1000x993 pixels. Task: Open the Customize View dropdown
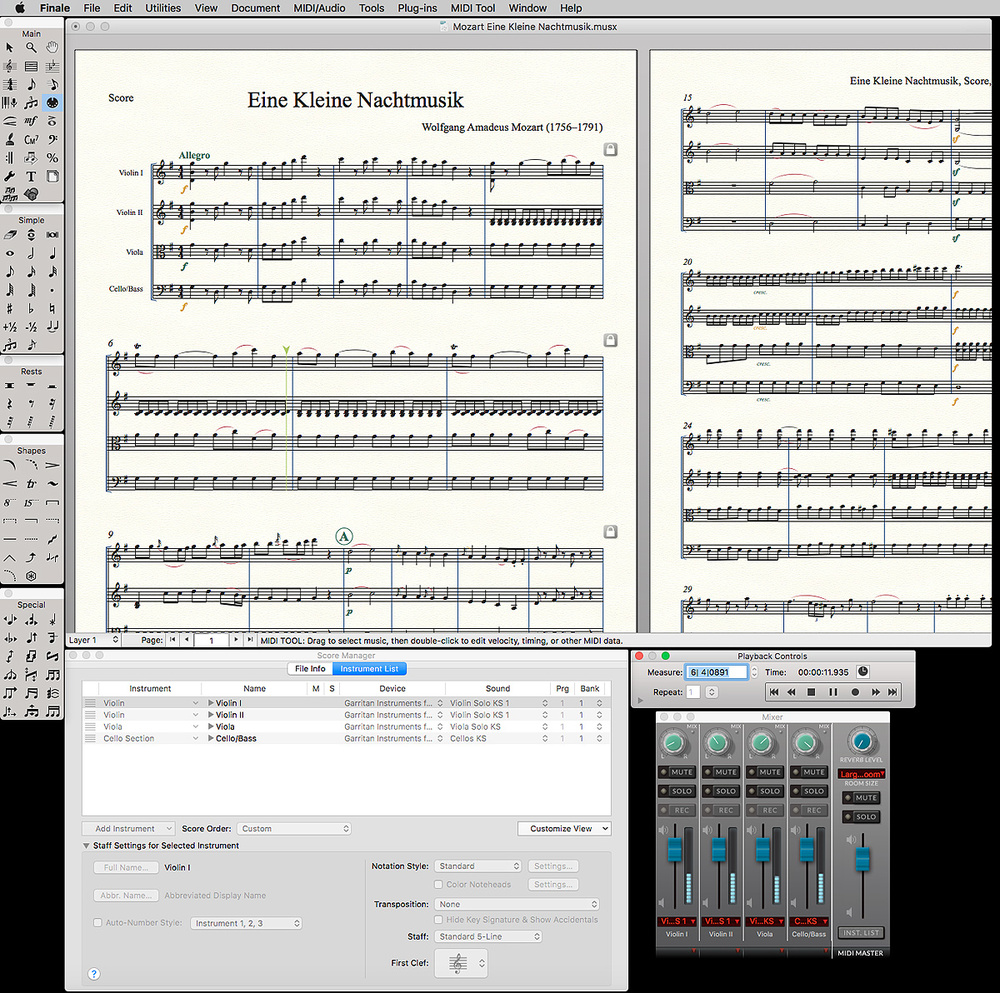[564, 828]
